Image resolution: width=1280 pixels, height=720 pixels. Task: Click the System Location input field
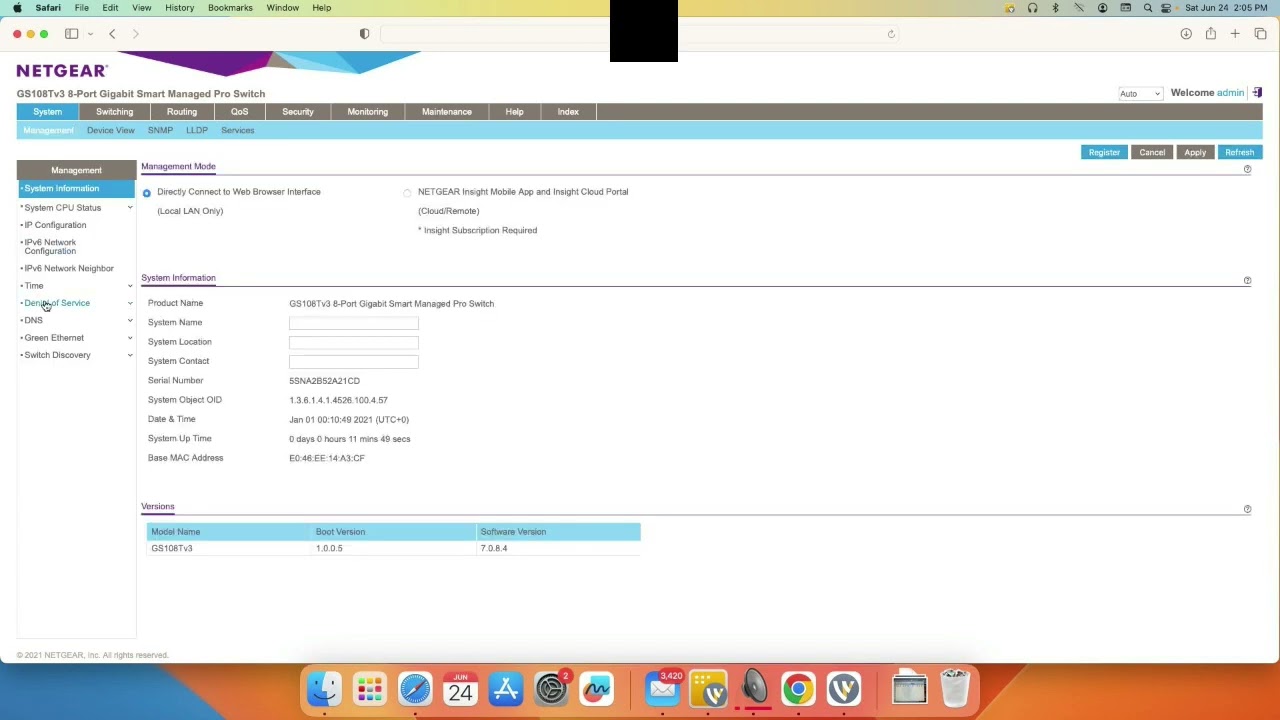coord(354,342)
